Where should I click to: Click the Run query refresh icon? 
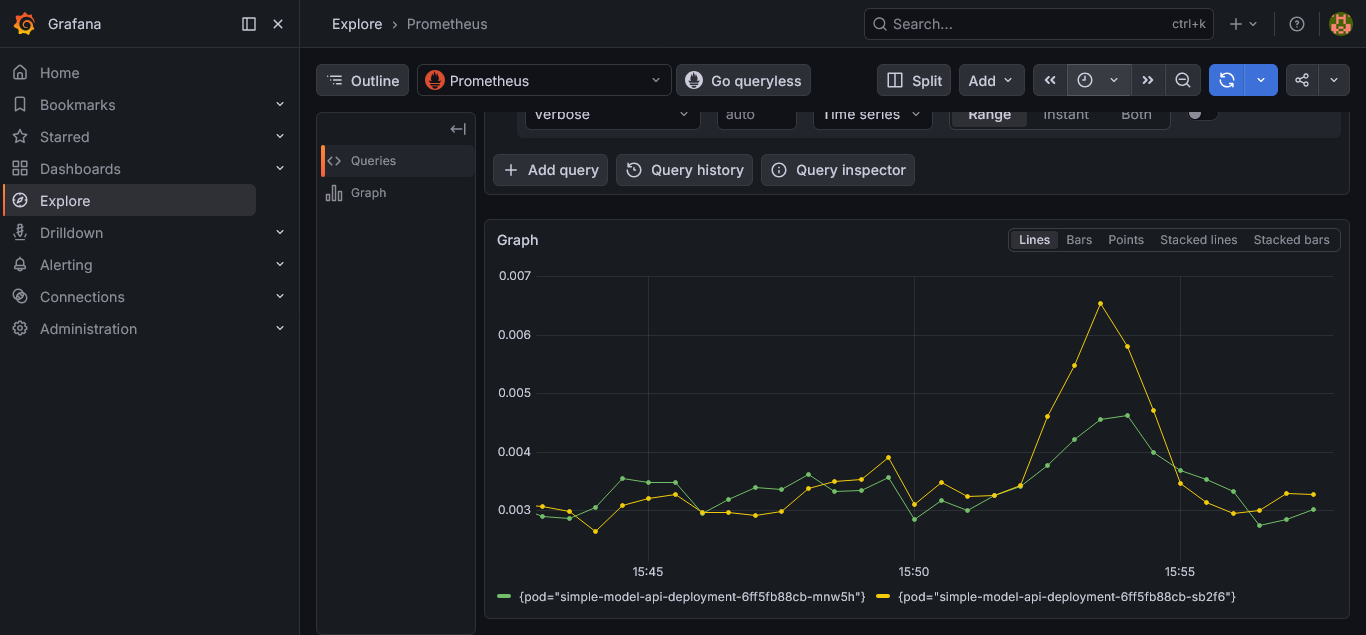(x=1227, y=81)
